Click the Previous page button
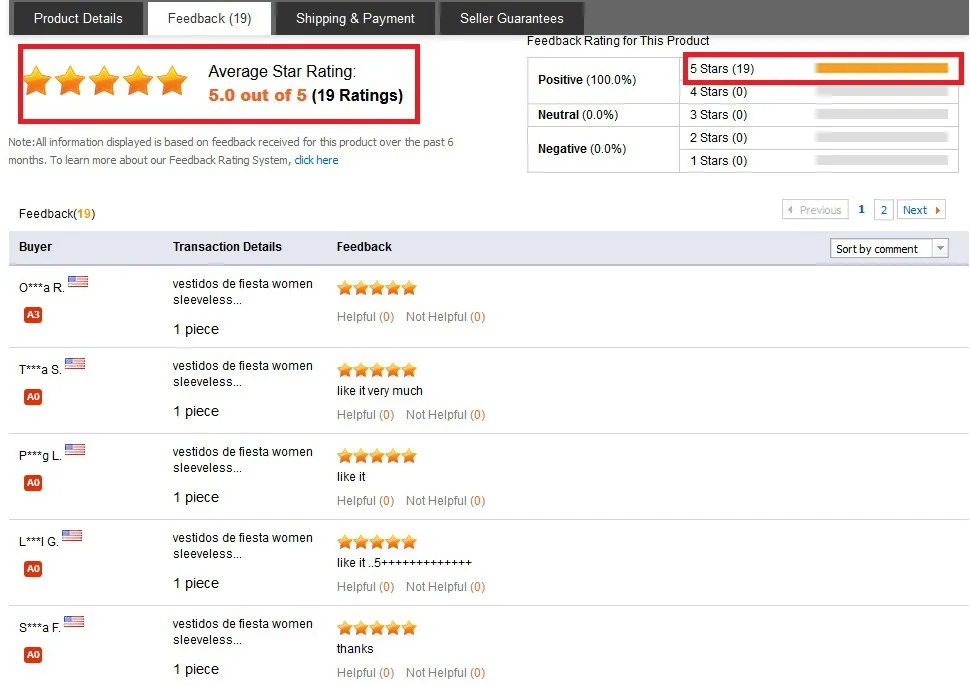 [x=815, y=210]
